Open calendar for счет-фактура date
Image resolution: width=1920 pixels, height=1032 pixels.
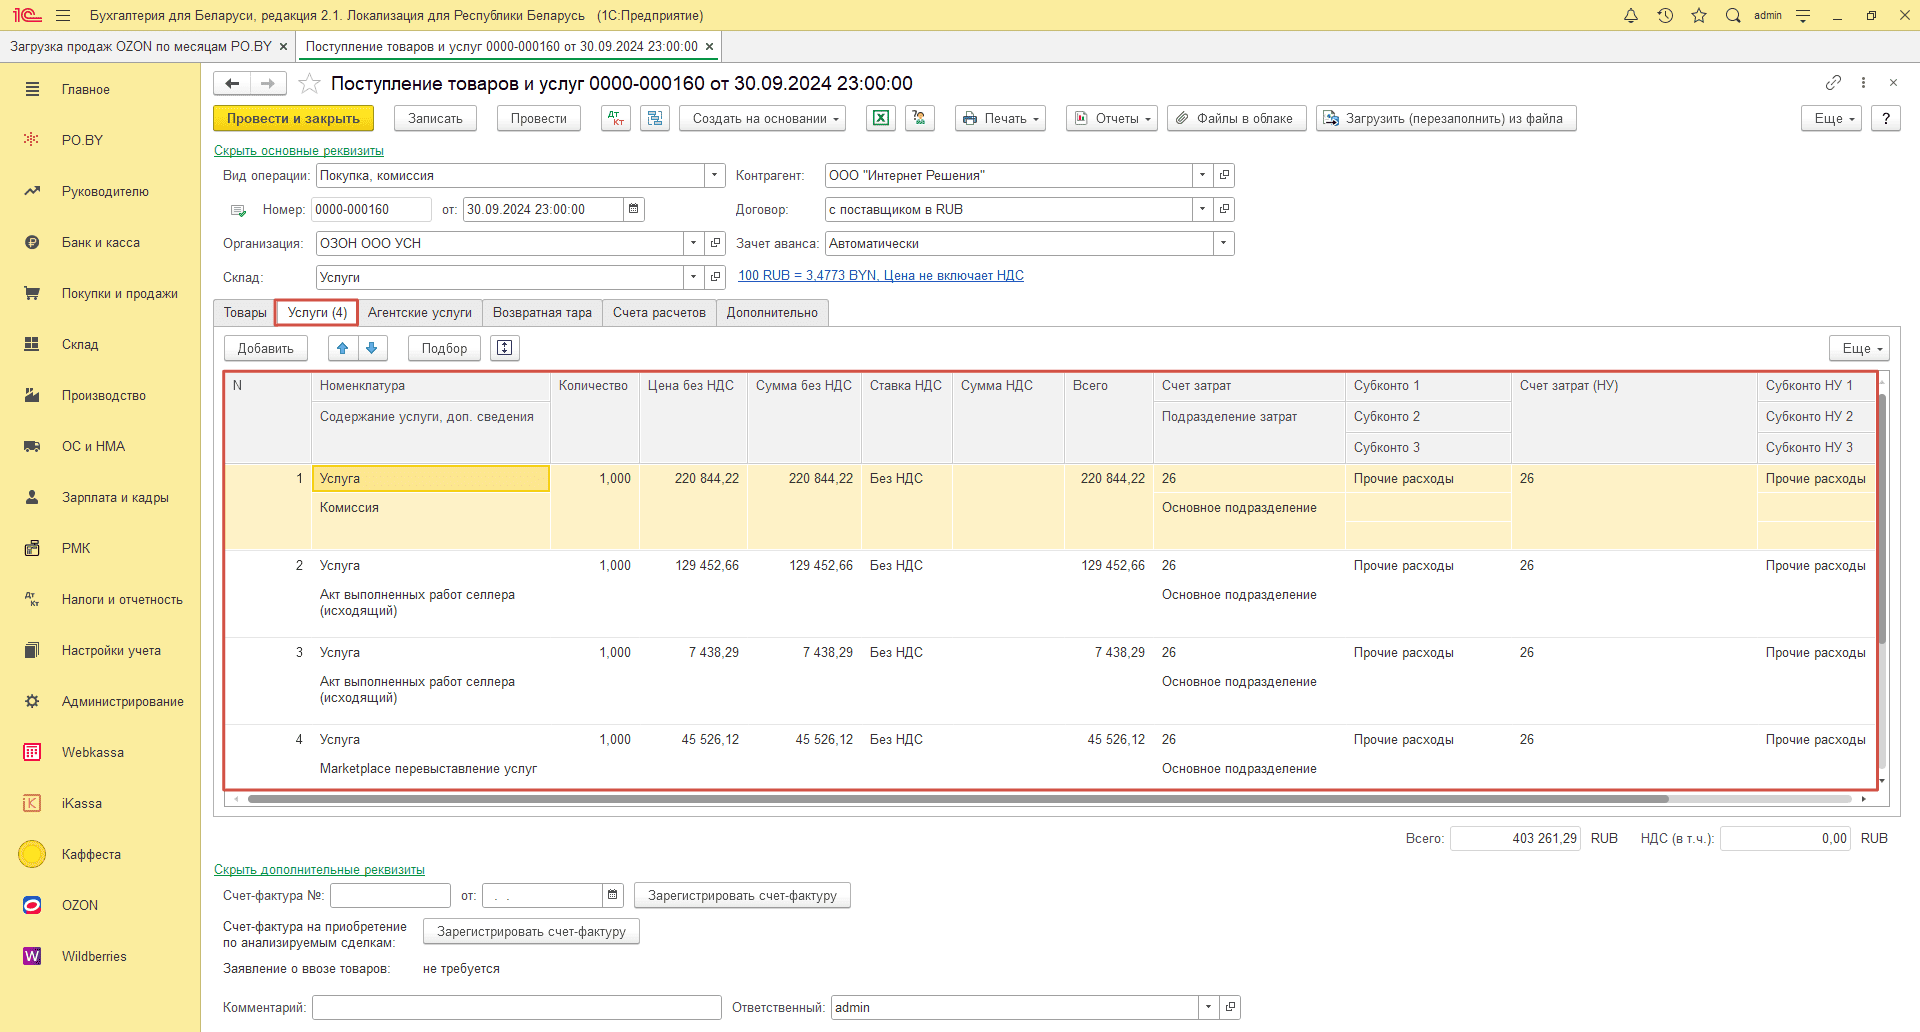click(613, 895)
